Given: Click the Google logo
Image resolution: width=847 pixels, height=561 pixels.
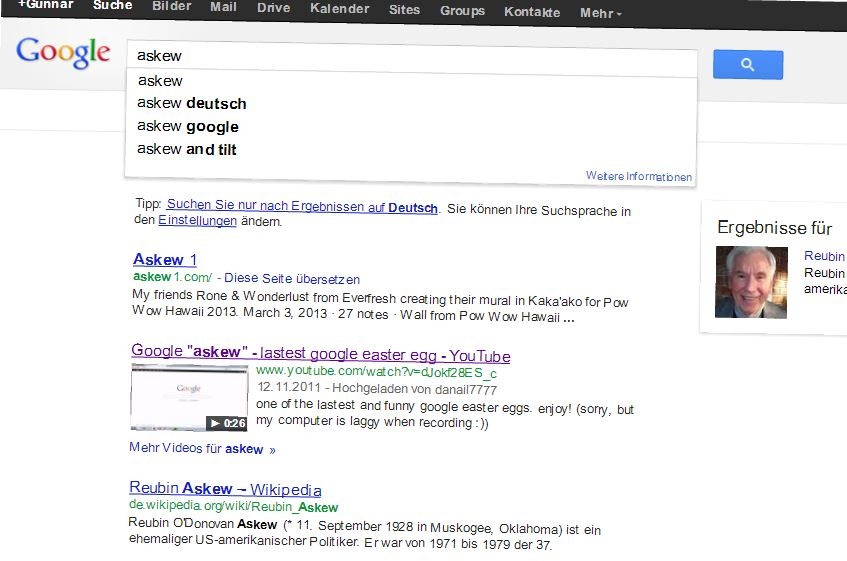Looking at the screenshot, I should [x=63, y=52].
